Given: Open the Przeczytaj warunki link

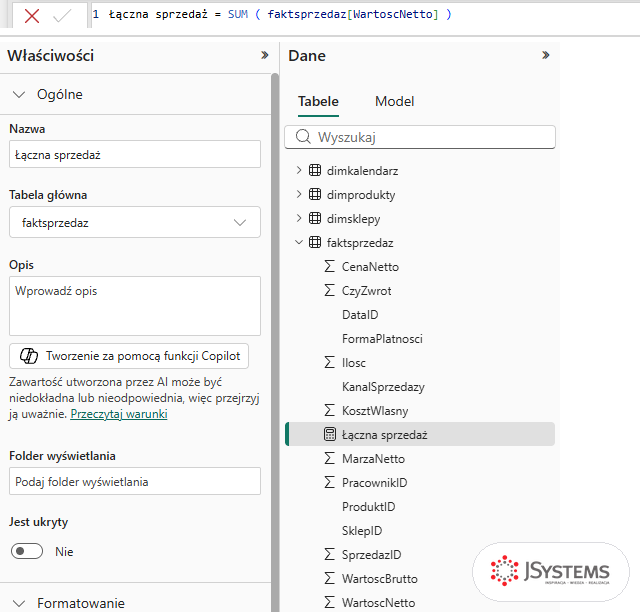Looking at the screenshot, I should 119,414.
